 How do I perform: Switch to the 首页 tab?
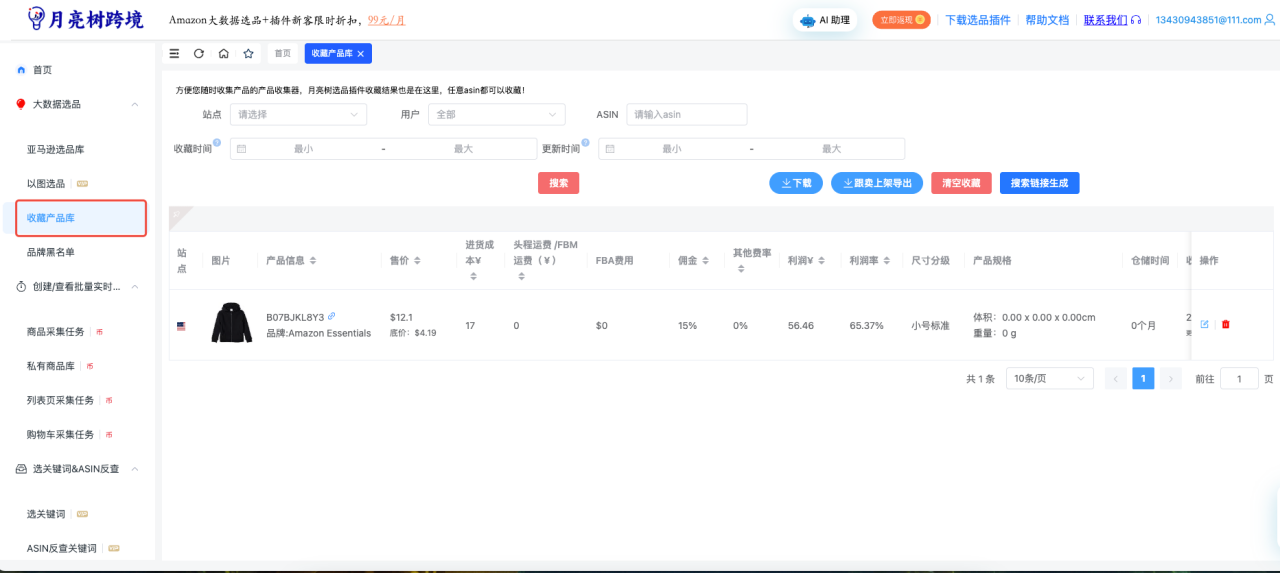283,53
